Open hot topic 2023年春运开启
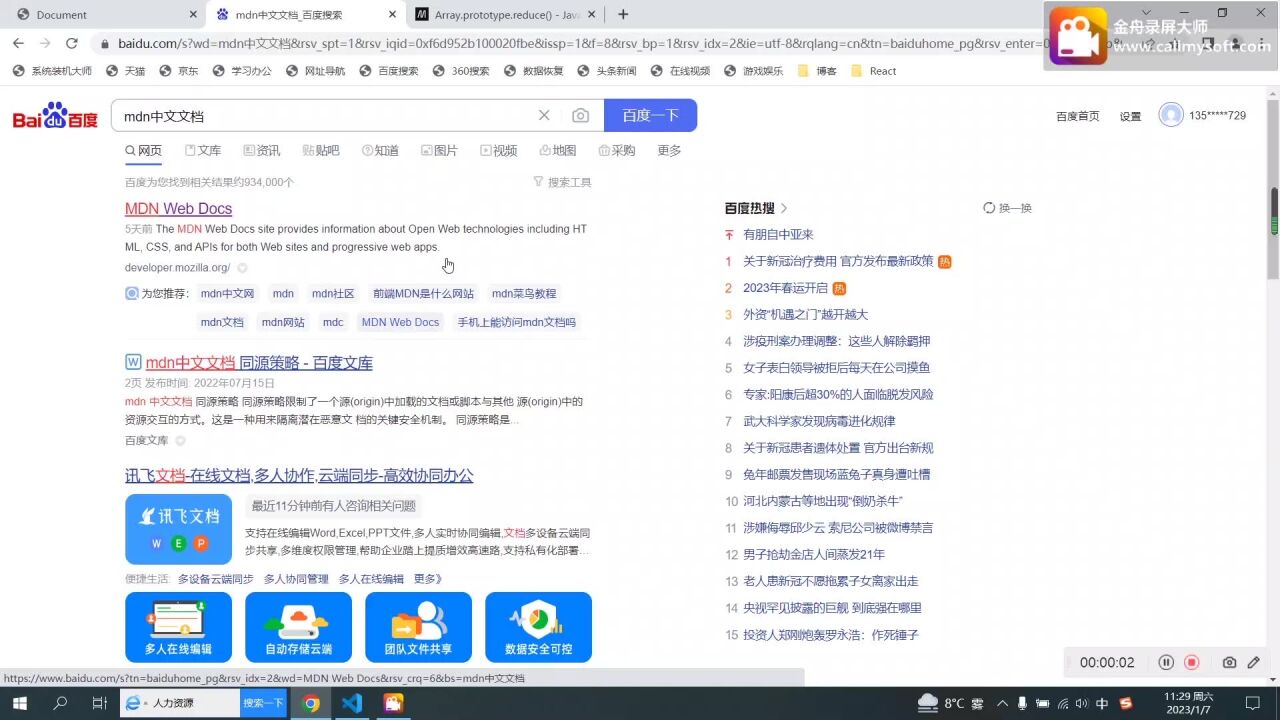This screenshot has width=1280, height=720. [785, 288]
